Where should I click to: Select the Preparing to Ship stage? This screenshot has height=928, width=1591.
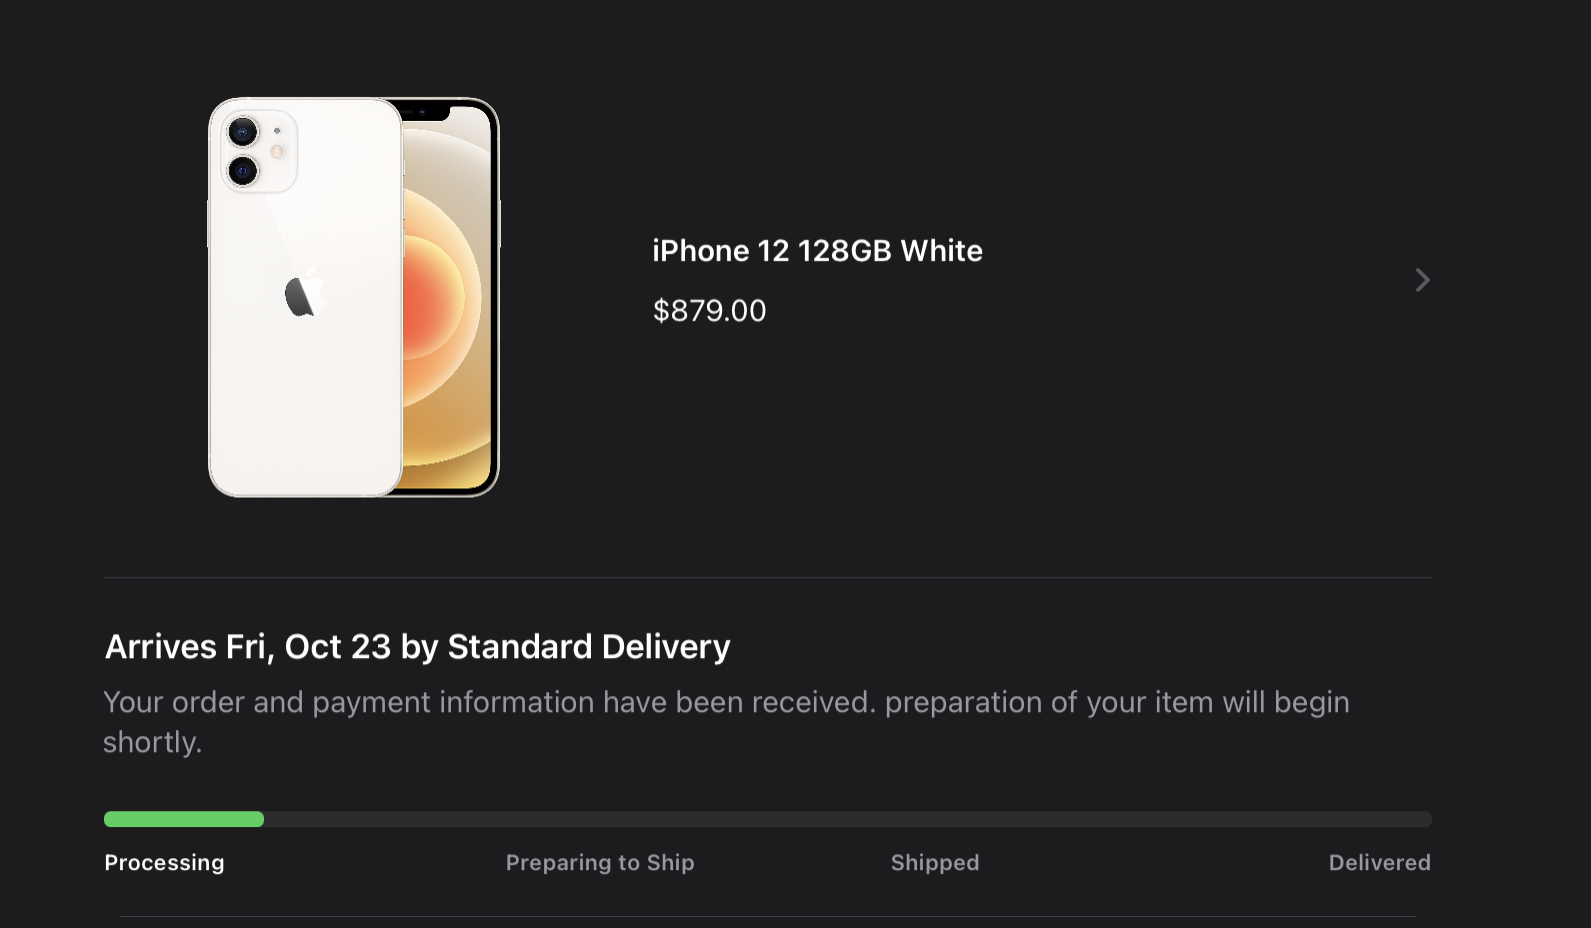pos(600,862)
